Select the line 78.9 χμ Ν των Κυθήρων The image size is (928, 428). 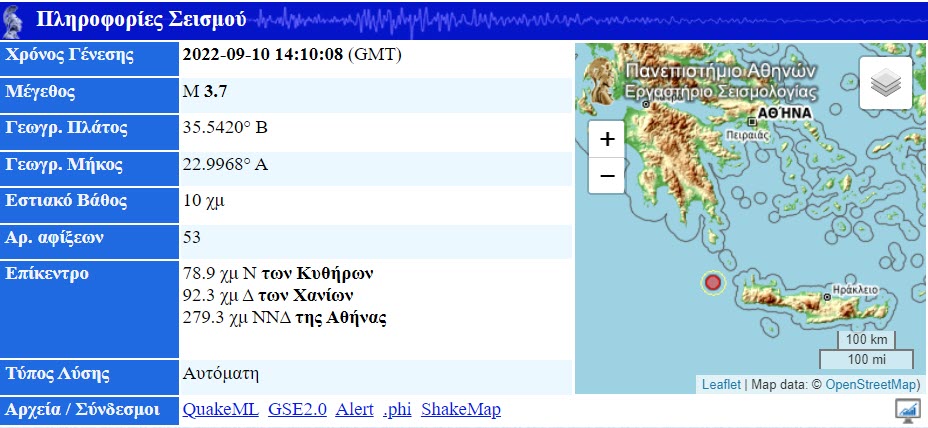click(x=278, y=274)
